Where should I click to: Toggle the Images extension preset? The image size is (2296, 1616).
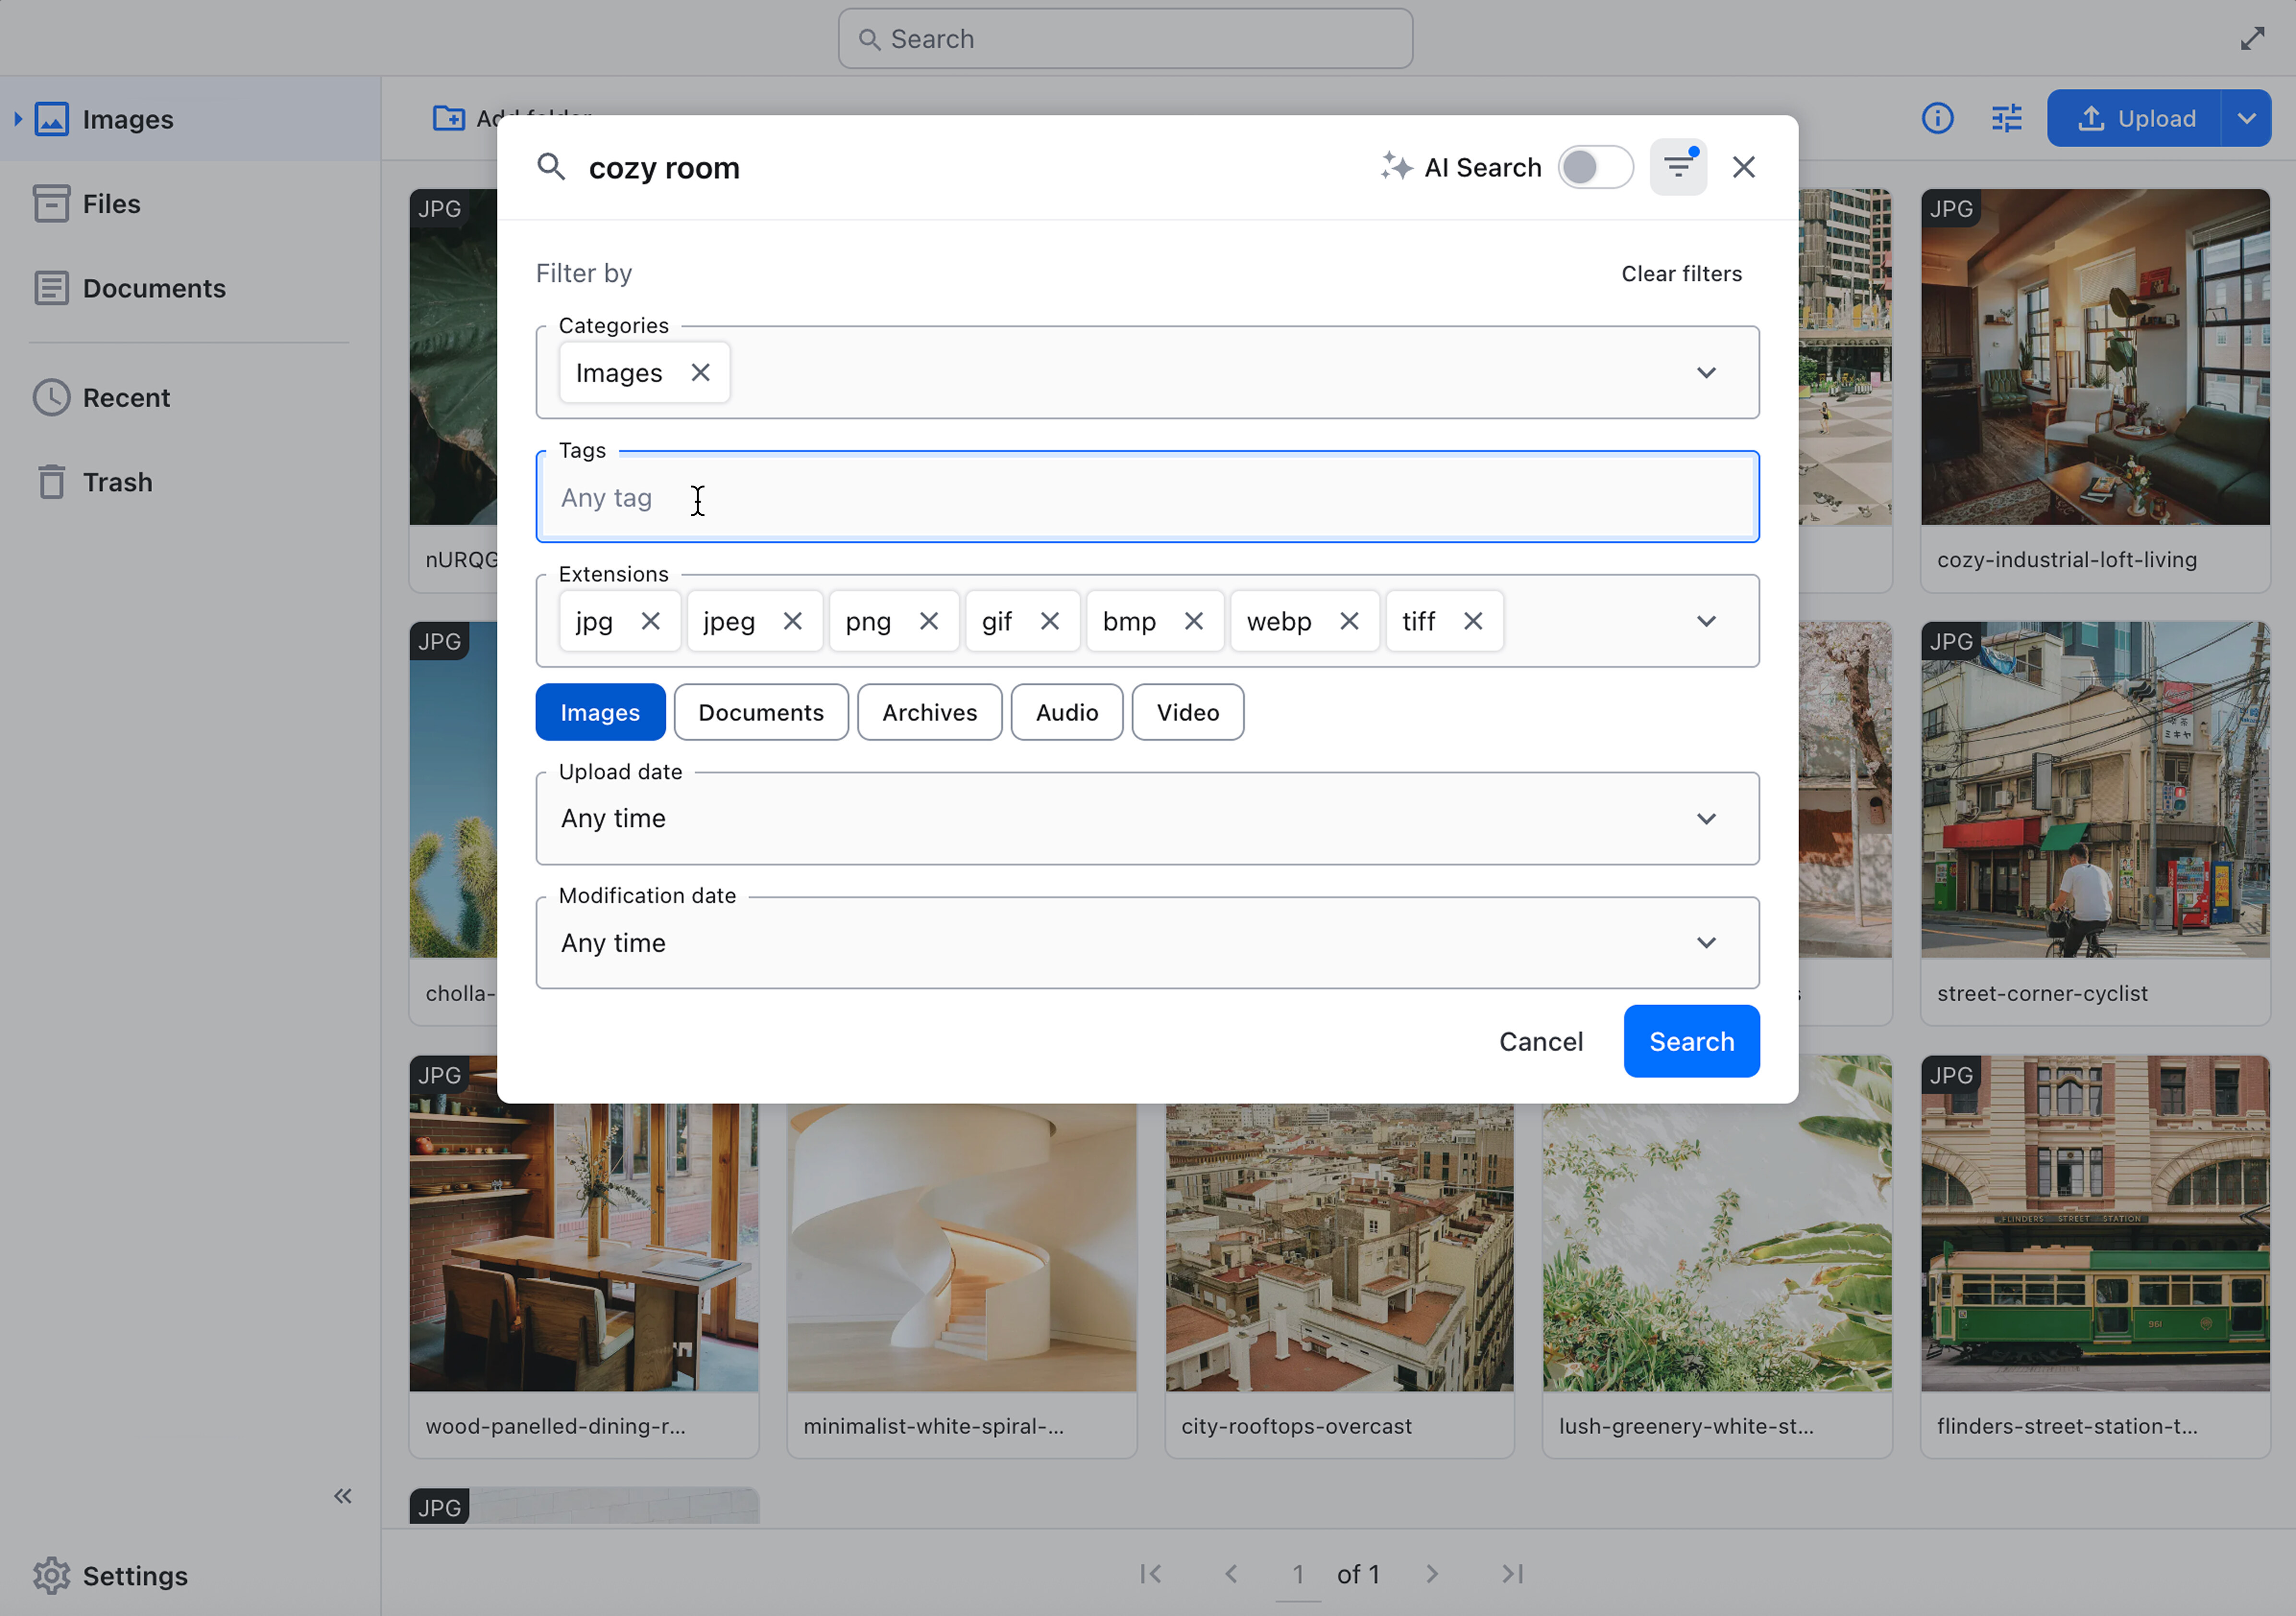click(x=600, y=712)
